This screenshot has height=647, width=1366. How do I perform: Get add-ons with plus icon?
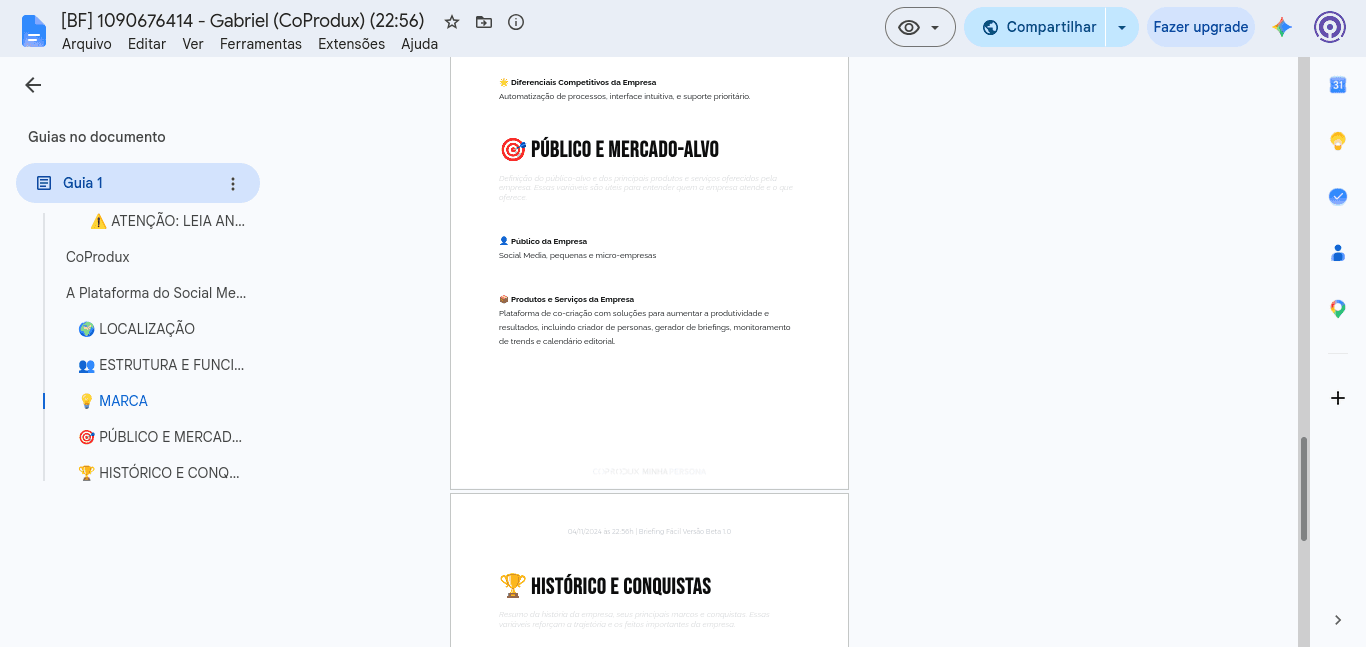point(1338,398)
